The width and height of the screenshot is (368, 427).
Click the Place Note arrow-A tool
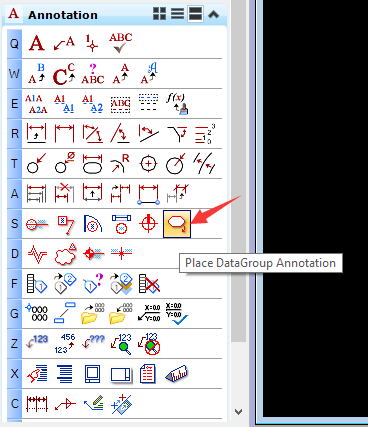click(64, 43)
